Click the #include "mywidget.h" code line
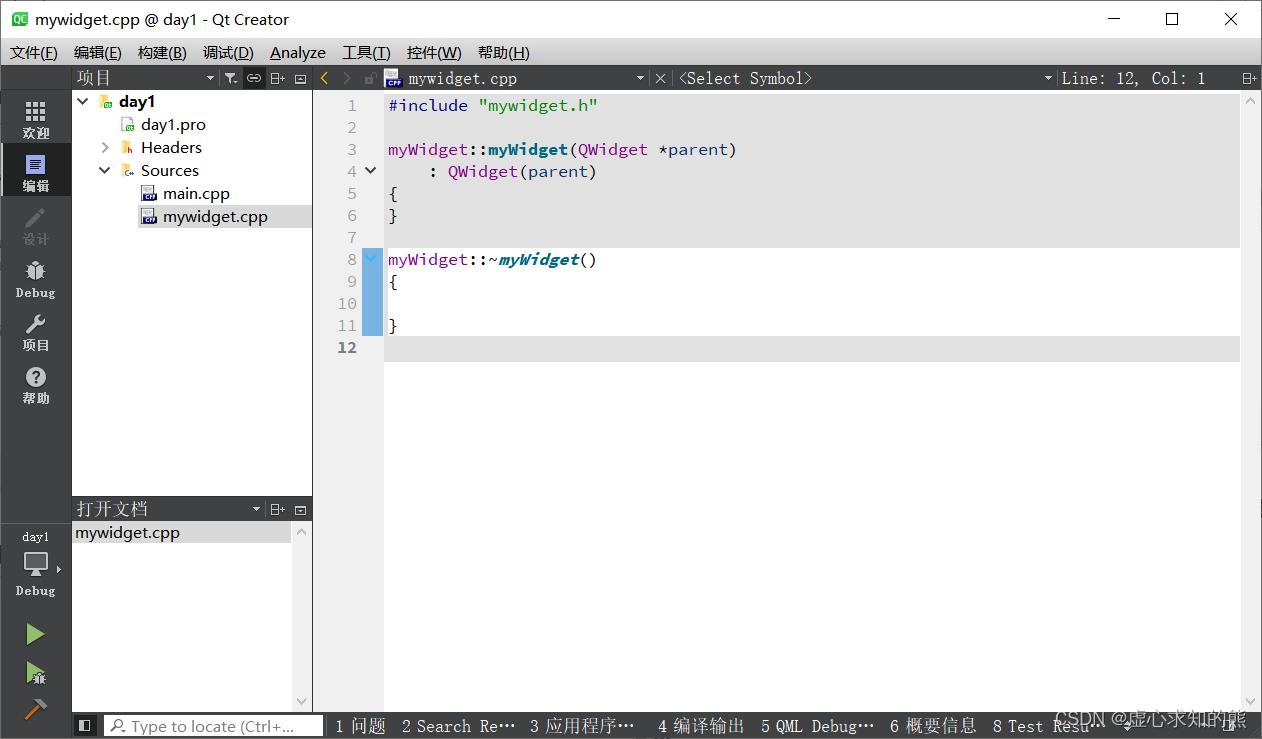This screenshot has height=739, width=1262. tap(493, 105)
